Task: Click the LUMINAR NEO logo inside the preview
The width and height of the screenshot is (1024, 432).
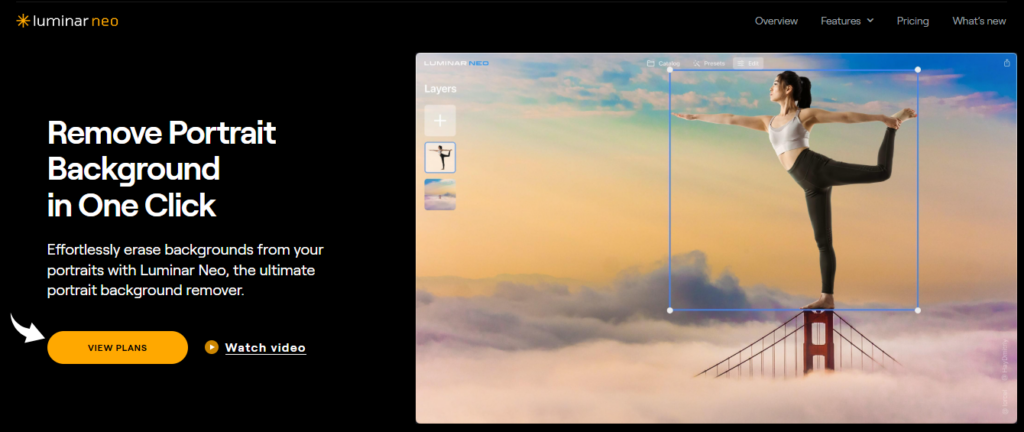Action: pos(456,63)
